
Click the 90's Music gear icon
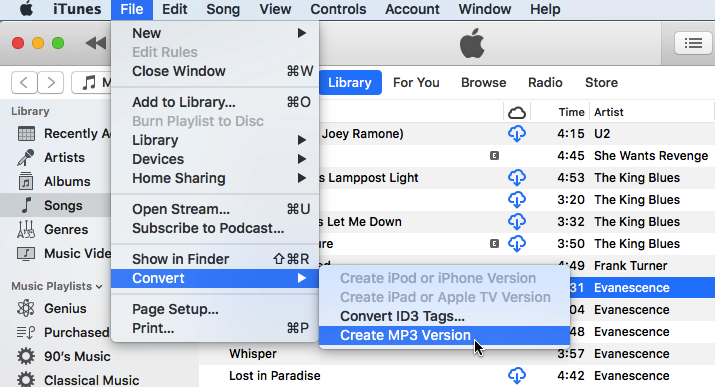click(x=26, y=356)
